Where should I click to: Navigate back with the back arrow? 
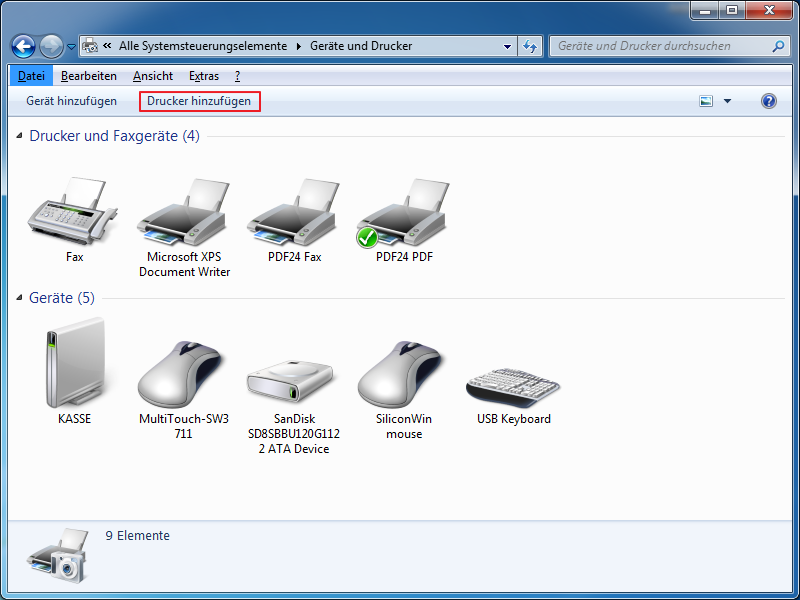(24, 46)
